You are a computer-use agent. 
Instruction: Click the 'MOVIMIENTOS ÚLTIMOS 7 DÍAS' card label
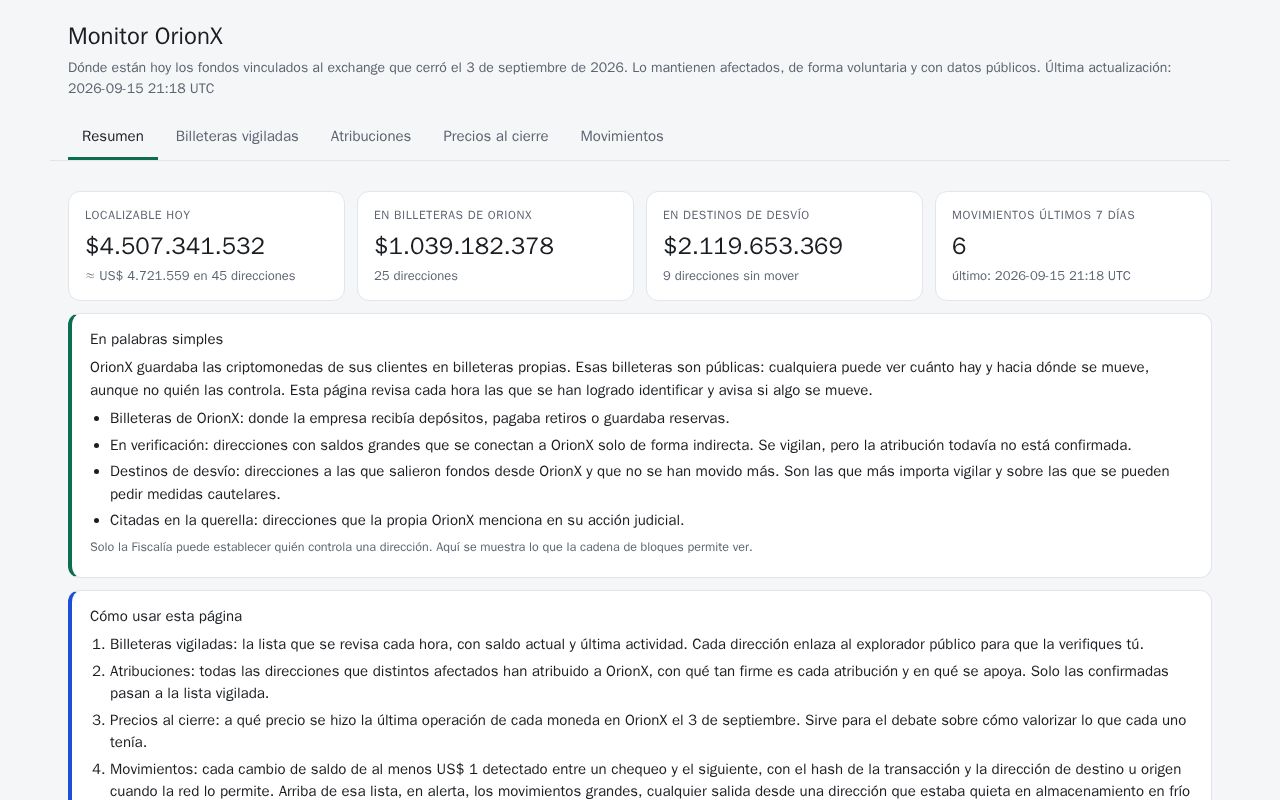pyautogui.click(x=1043, y=215)
